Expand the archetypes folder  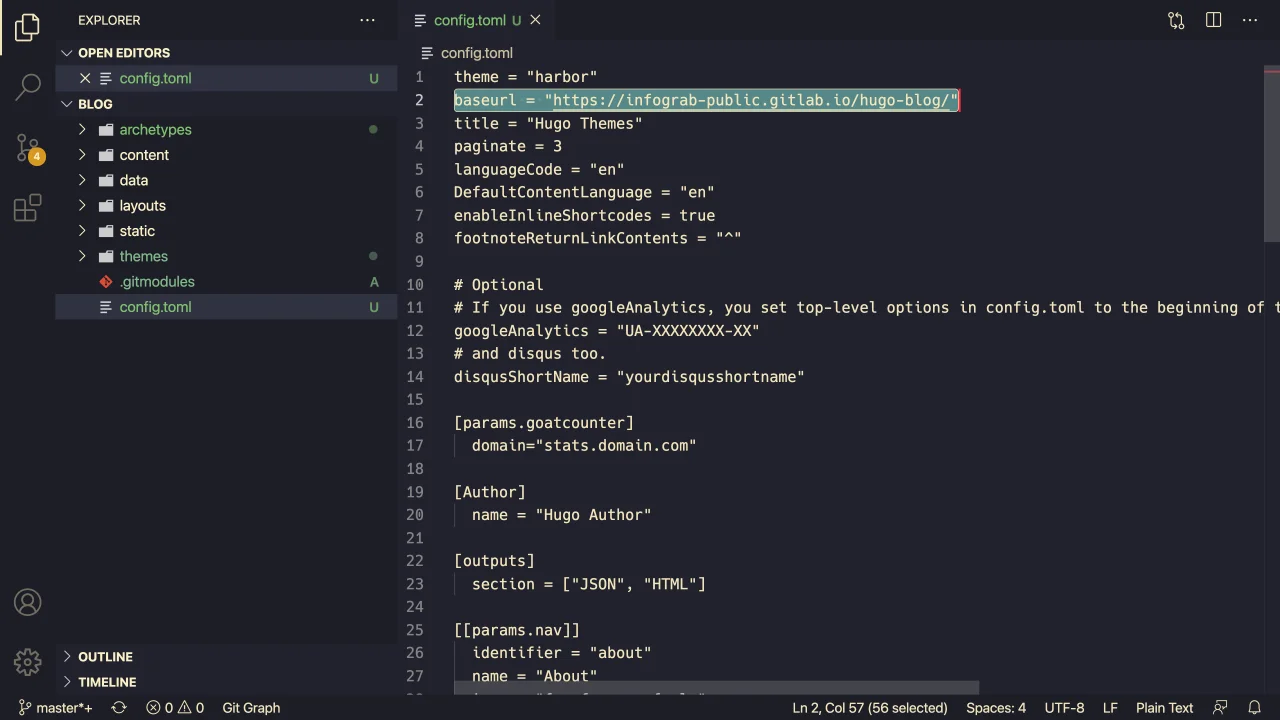(154, 130)
